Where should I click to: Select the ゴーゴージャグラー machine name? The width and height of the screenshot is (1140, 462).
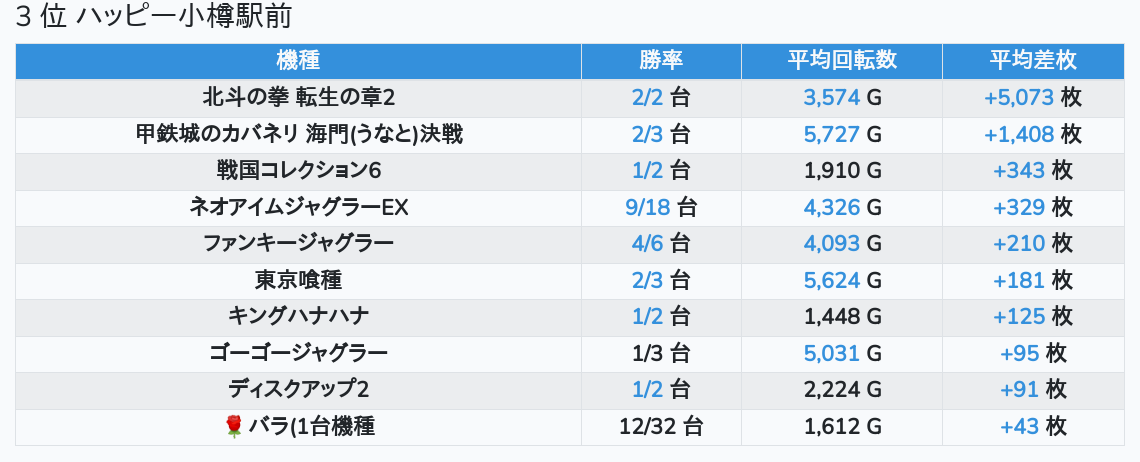298,354
